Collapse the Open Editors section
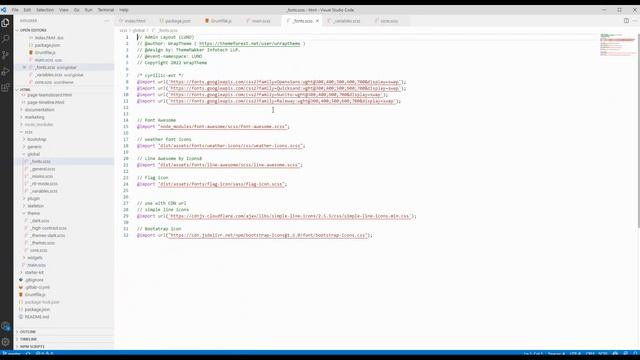This screenshot has width=640, height=360. pyautogui.click(x=33, y=30)
